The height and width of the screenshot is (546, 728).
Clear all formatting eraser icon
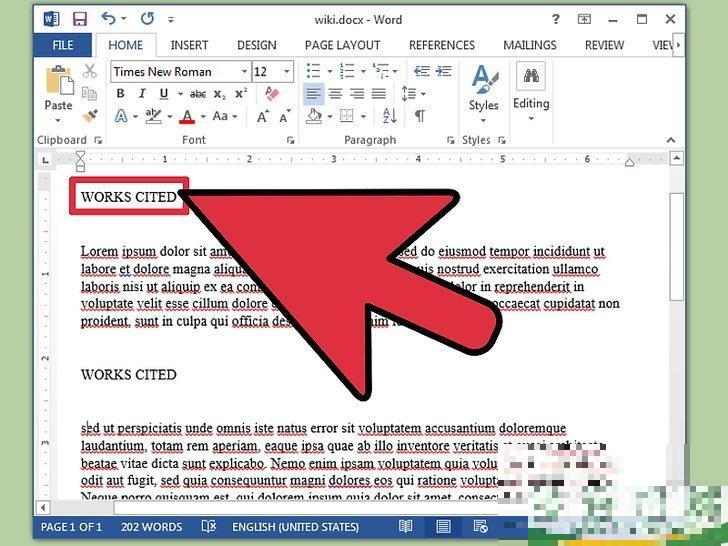[272, 93]
